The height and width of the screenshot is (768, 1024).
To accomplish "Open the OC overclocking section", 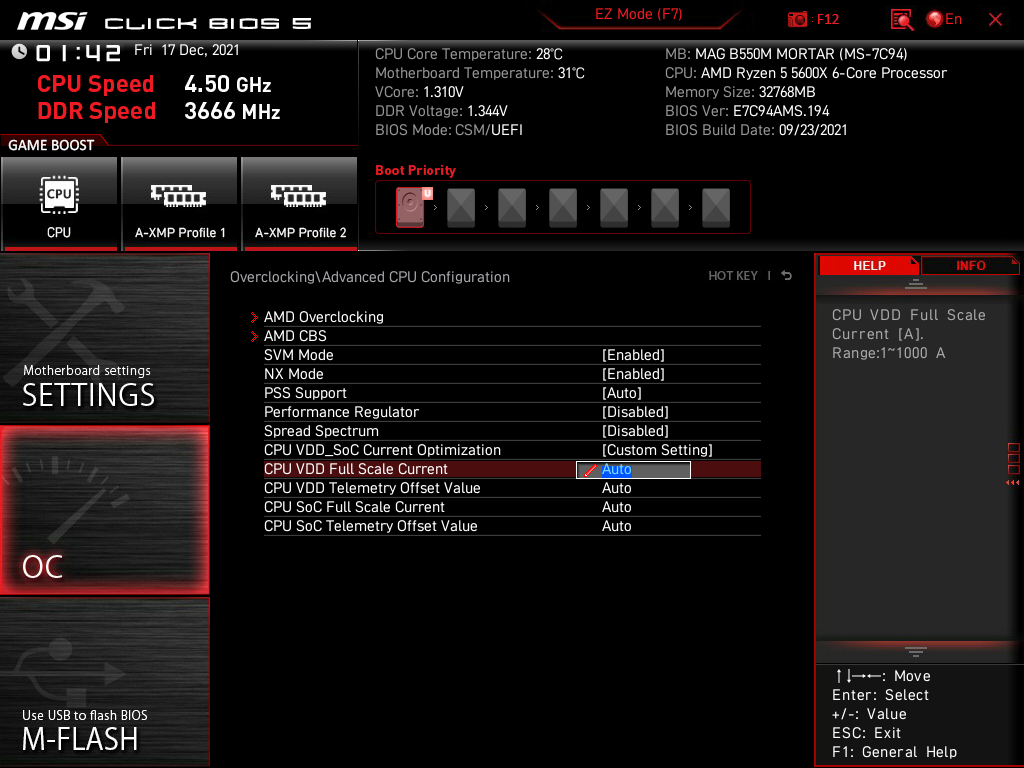I will 104,510.
